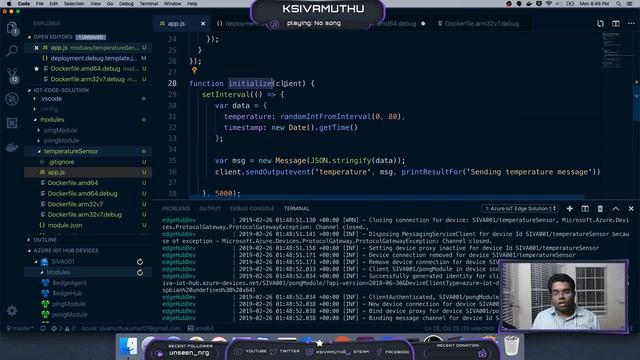Open module.json in file tree
The image size is (640, 360).
[64, 225]
